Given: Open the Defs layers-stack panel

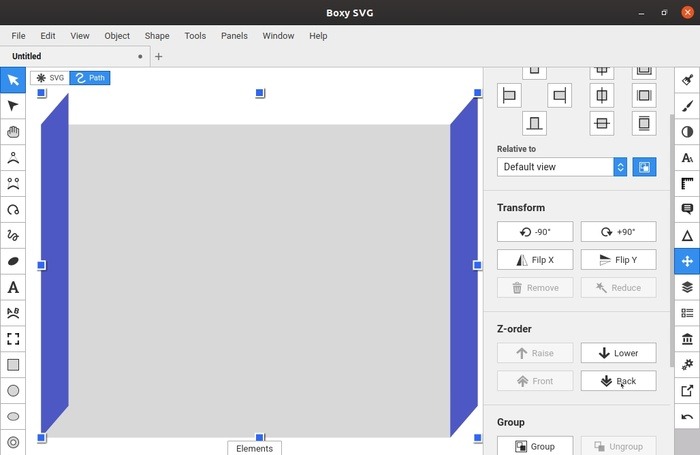Looking at the screenshot, I should (687, 287).
